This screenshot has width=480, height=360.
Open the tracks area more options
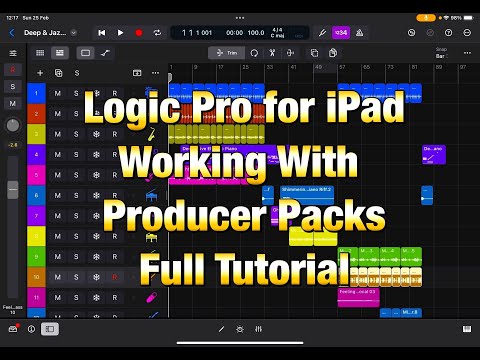(x=467, y=53)
